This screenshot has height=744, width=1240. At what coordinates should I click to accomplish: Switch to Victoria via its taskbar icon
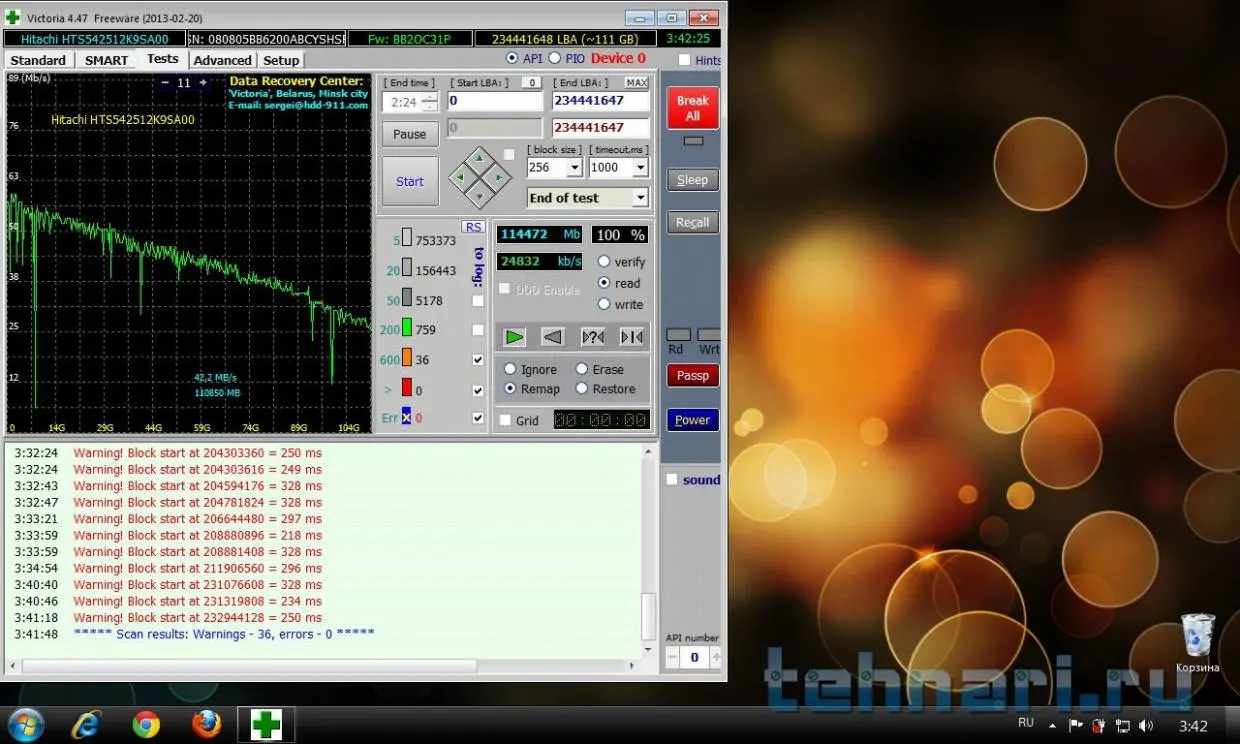[265, 724]
